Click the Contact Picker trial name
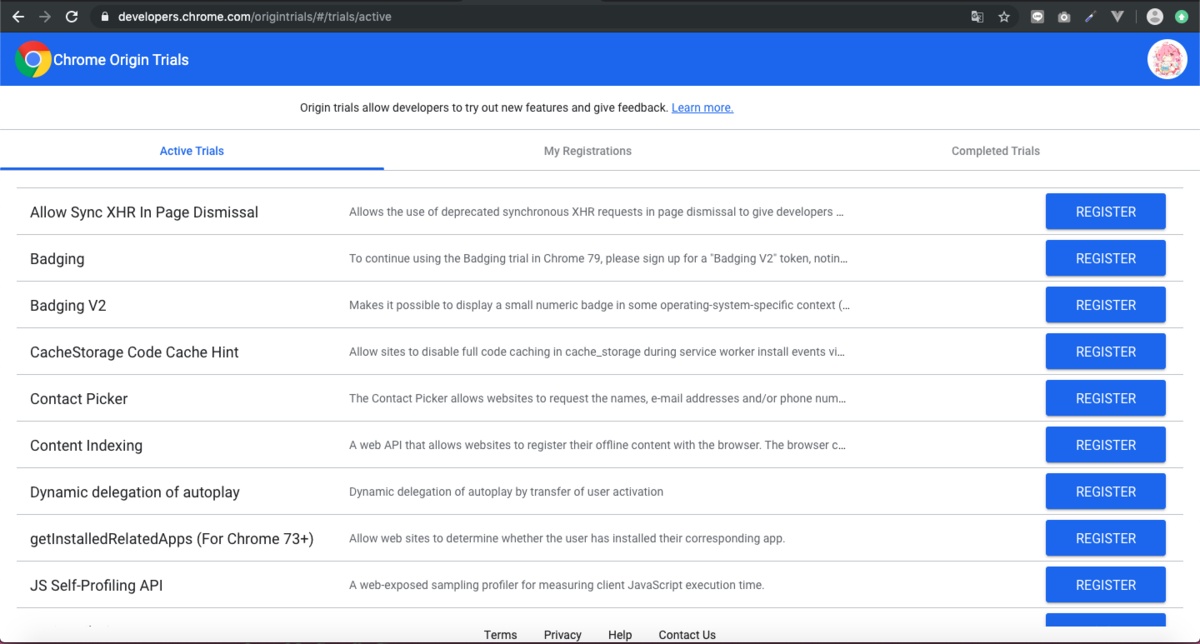Viewport: 1200px width, 644px height. (x=79, y=399)
